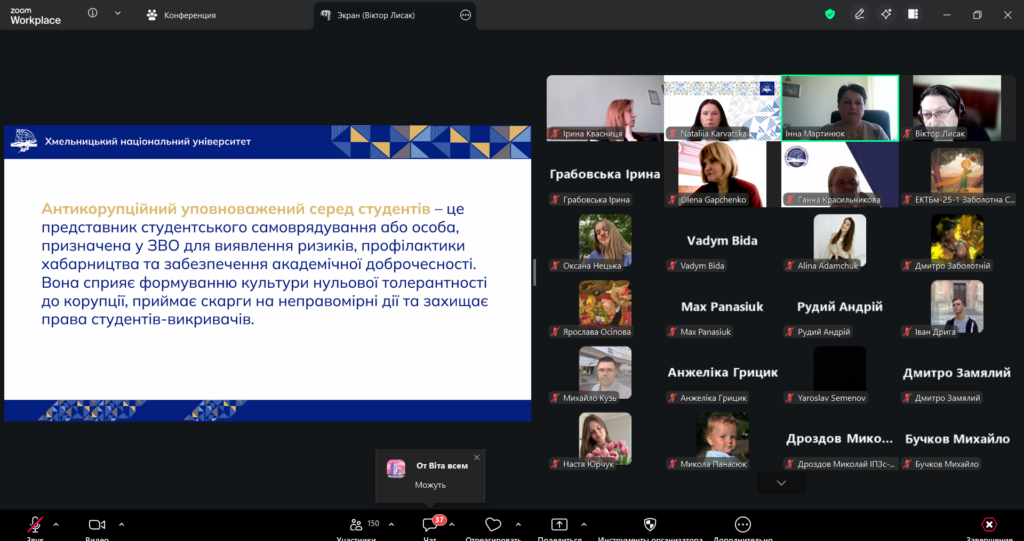Click the red end meeting button
The image size is (1024, 541).
(x=988, y=525)
